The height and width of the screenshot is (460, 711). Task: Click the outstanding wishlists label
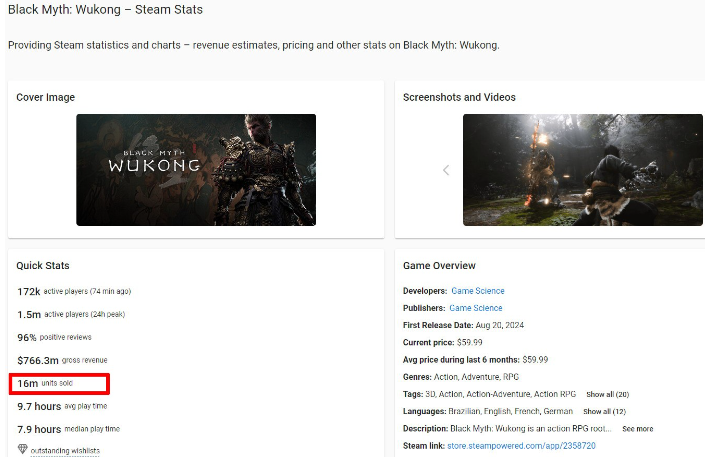coord(65,450)
